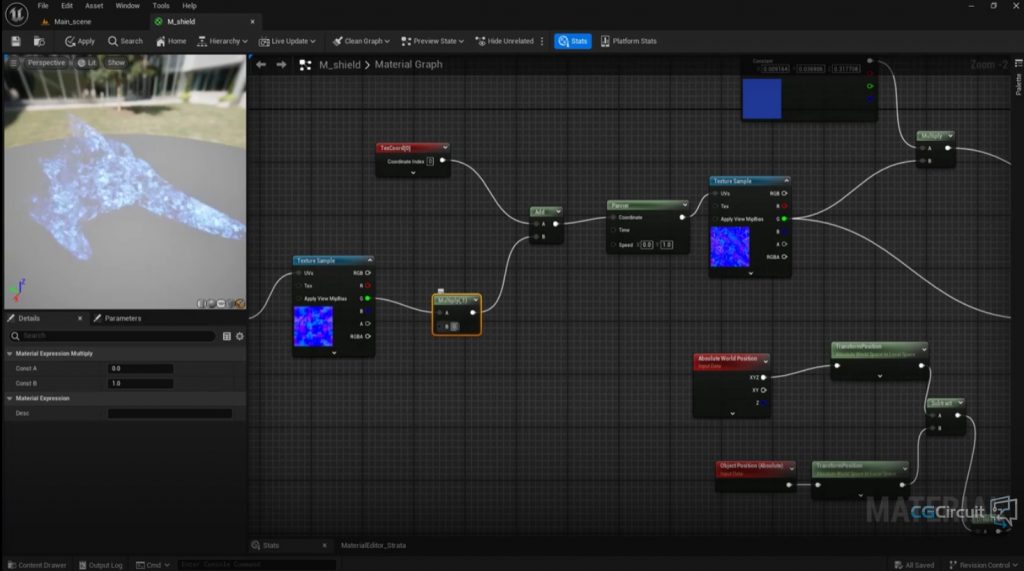
Task: Close the bottom Stats tab
Action: point(325,546)
